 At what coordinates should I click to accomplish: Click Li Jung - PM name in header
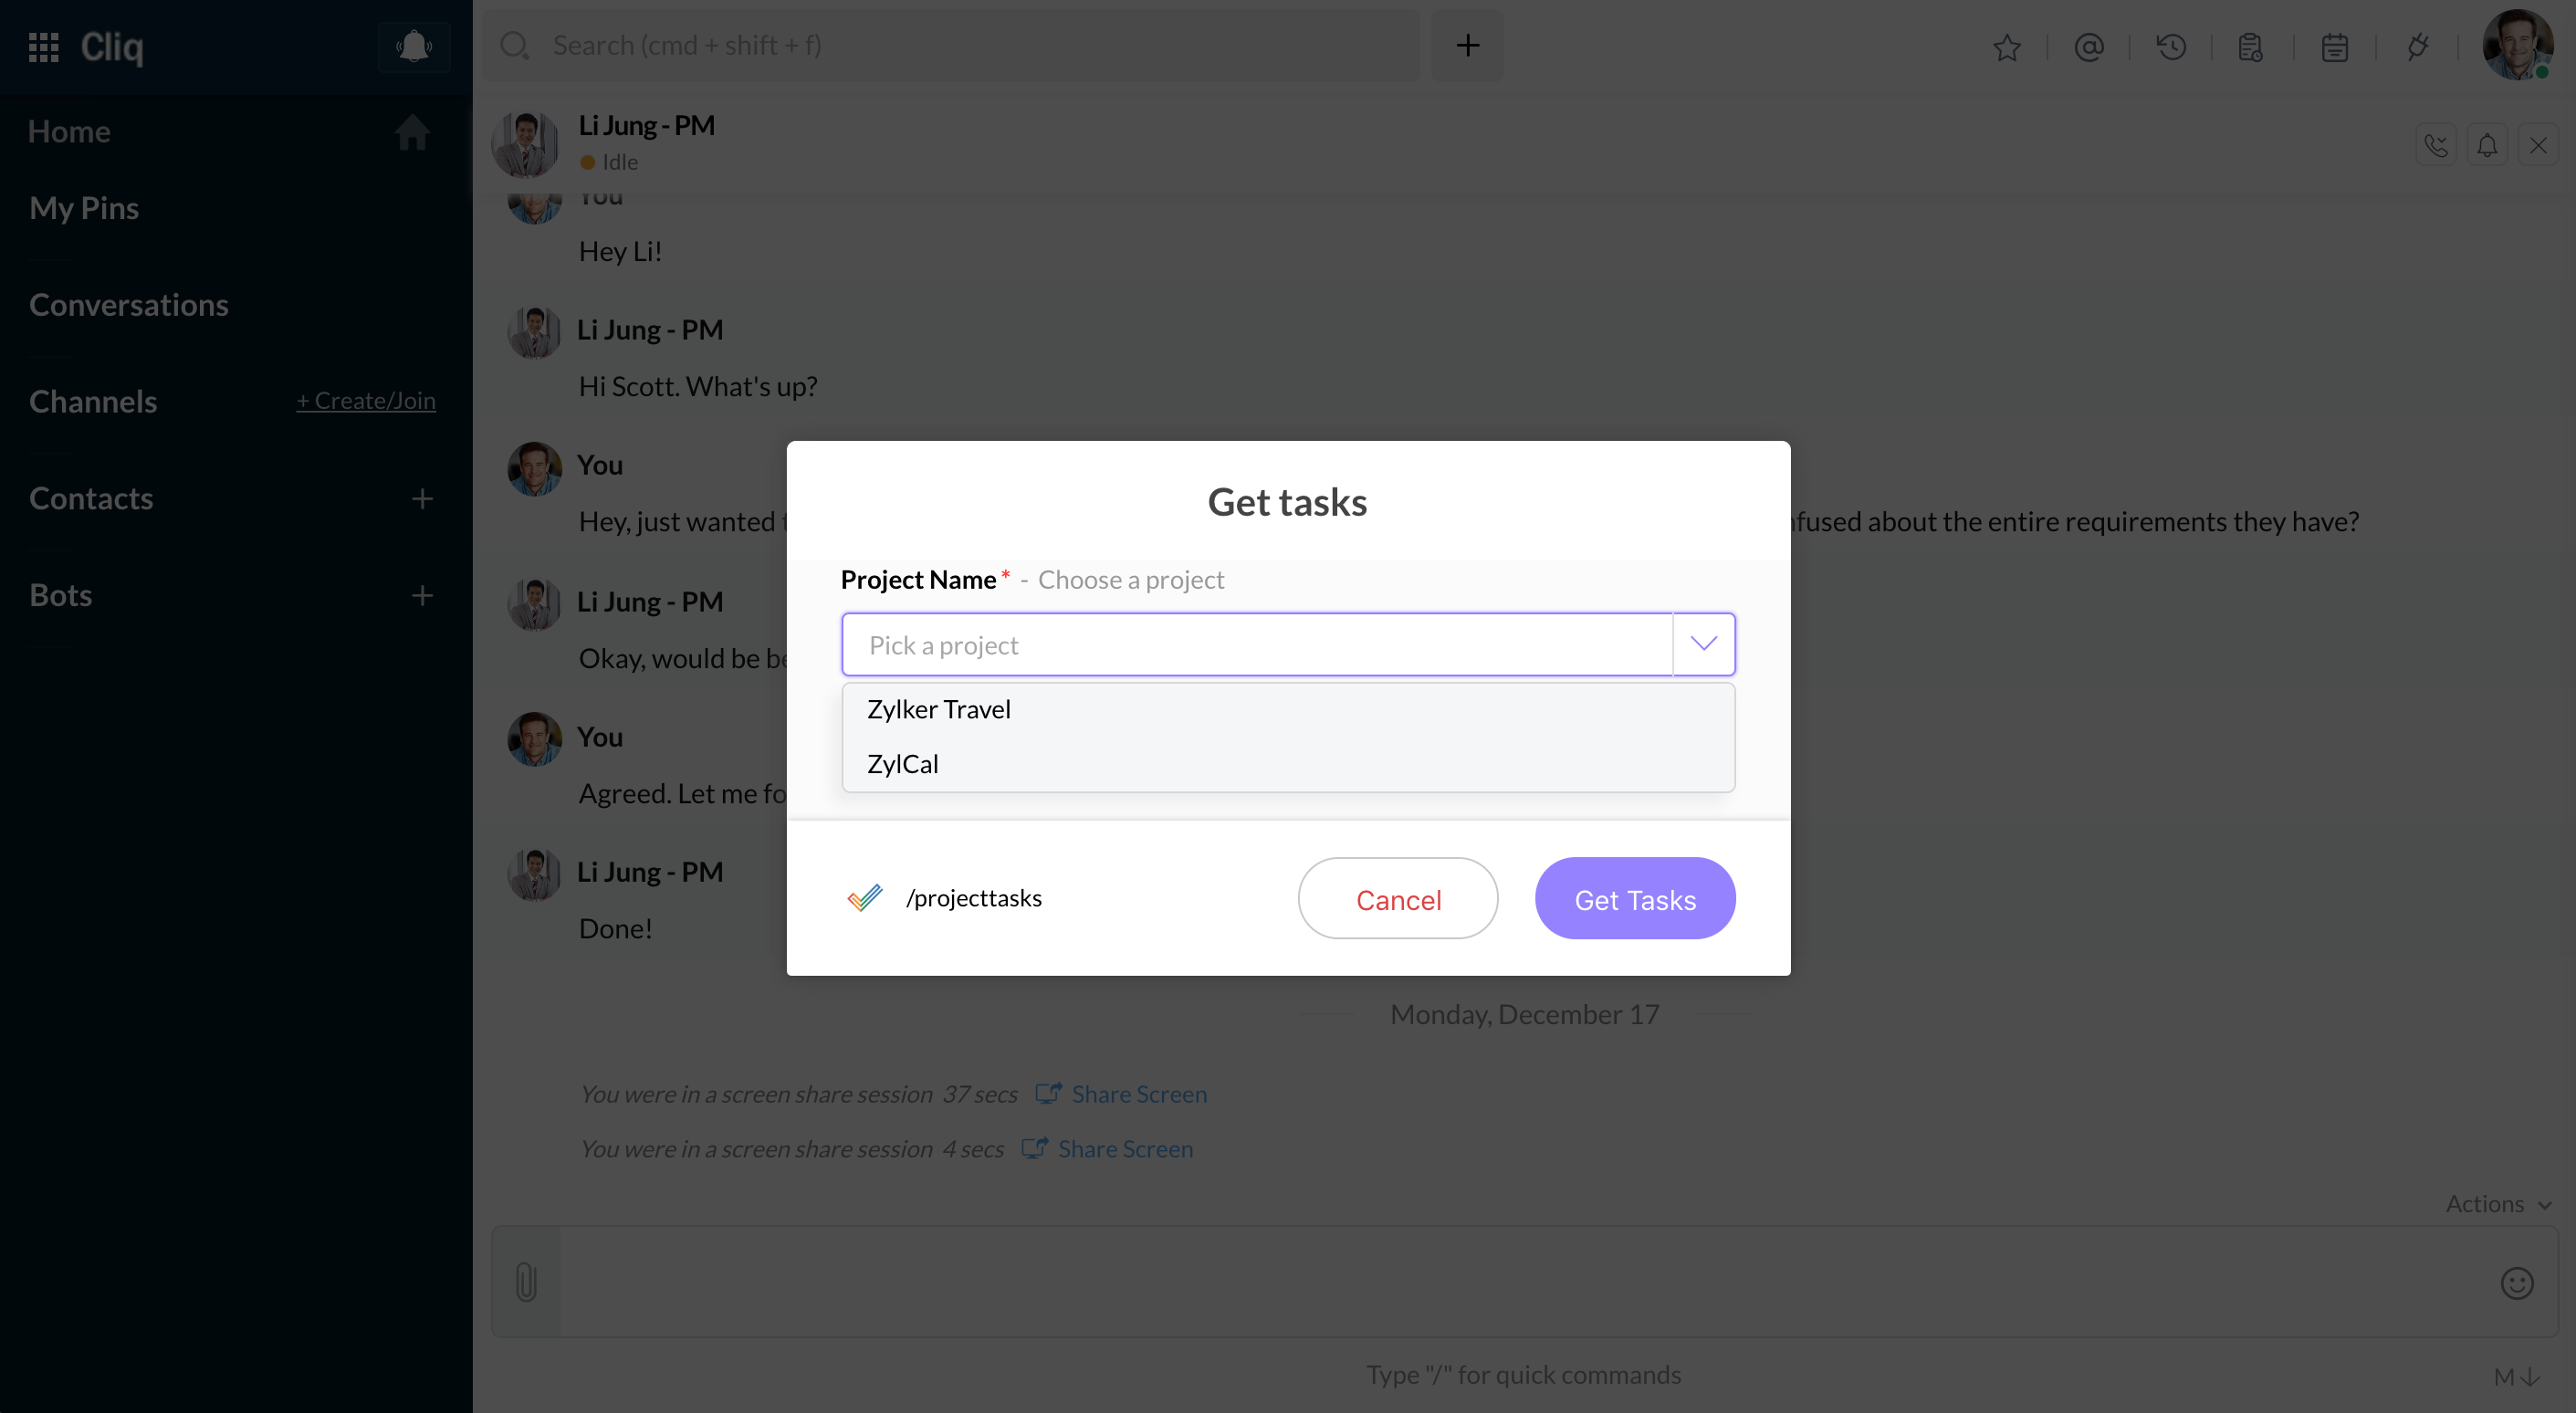click(646, 126)
